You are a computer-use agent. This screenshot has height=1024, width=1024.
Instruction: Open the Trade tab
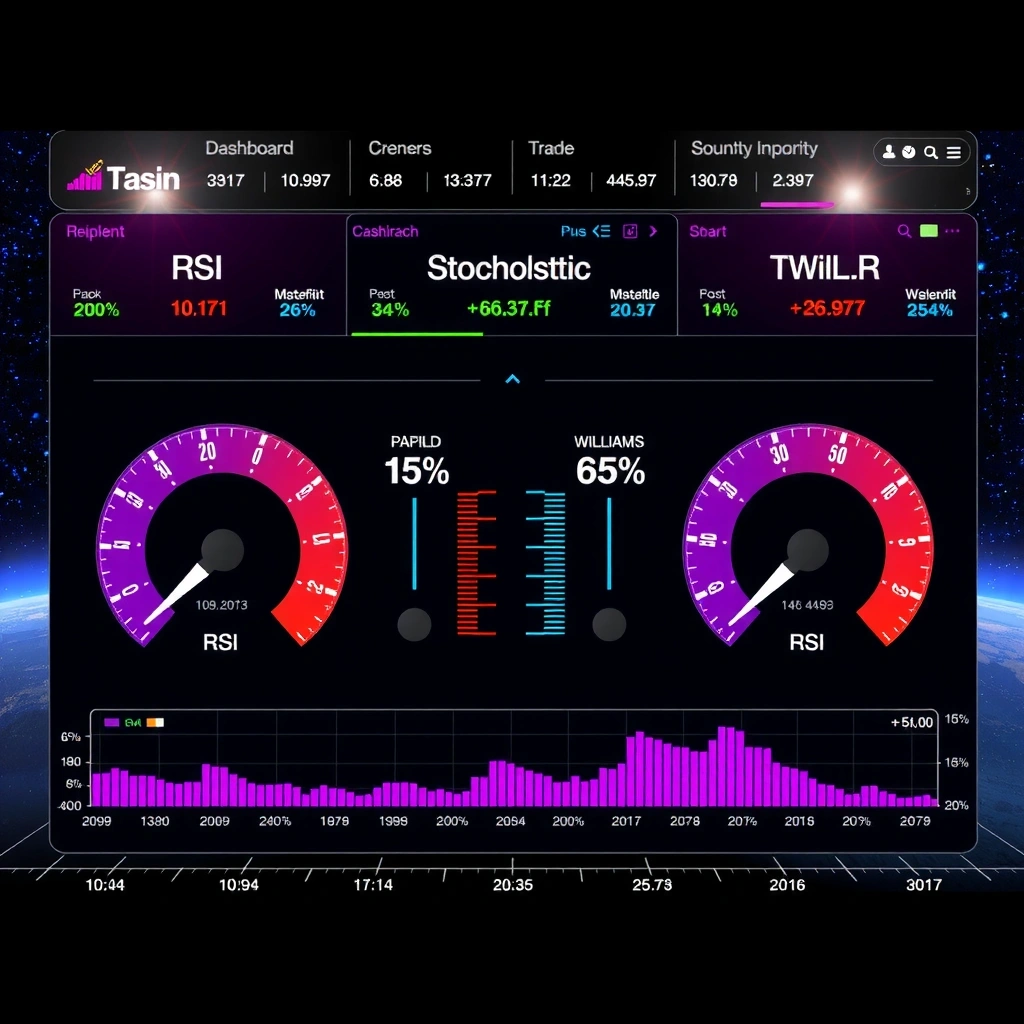(x=551, y=148)
